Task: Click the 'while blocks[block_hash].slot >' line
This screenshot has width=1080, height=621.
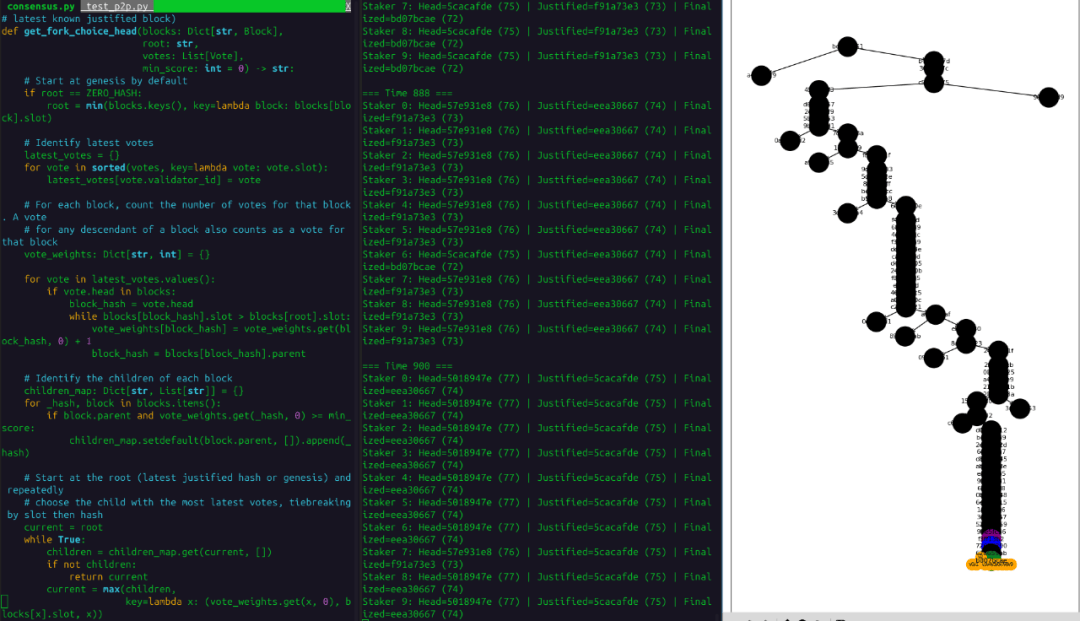Action: pos(210,316)
